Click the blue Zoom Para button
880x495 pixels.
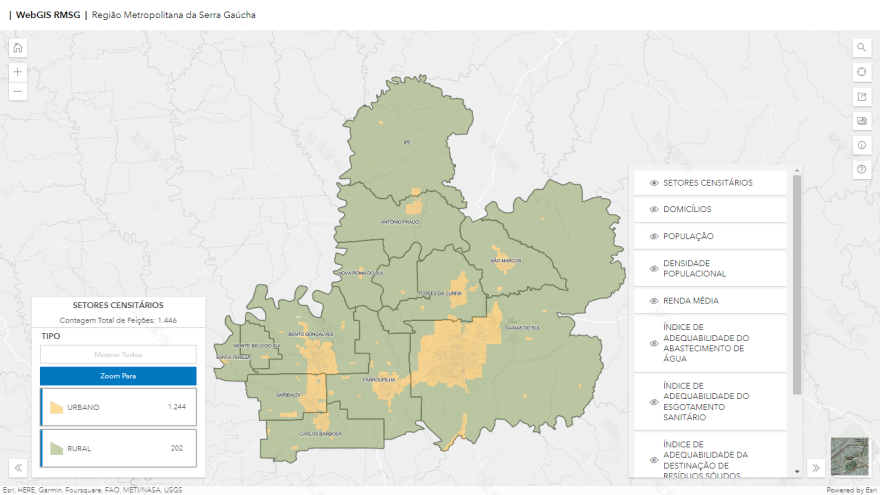tap(118, 376)
